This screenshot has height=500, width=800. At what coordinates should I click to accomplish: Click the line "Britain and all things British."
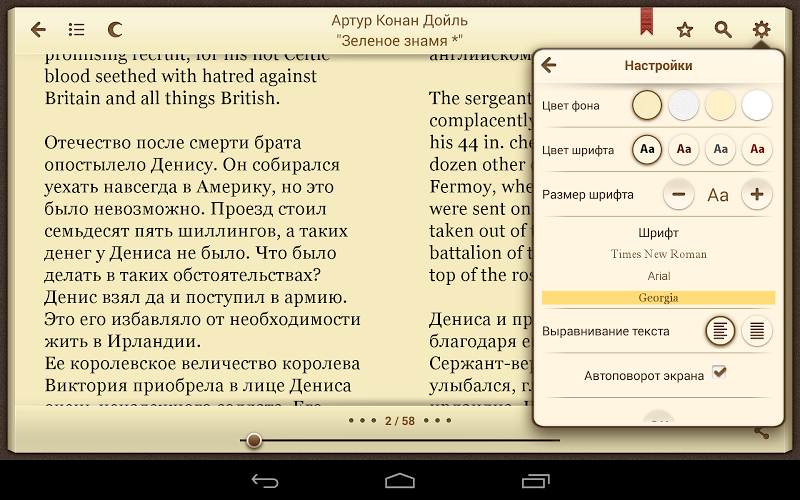tap(162, 98)
